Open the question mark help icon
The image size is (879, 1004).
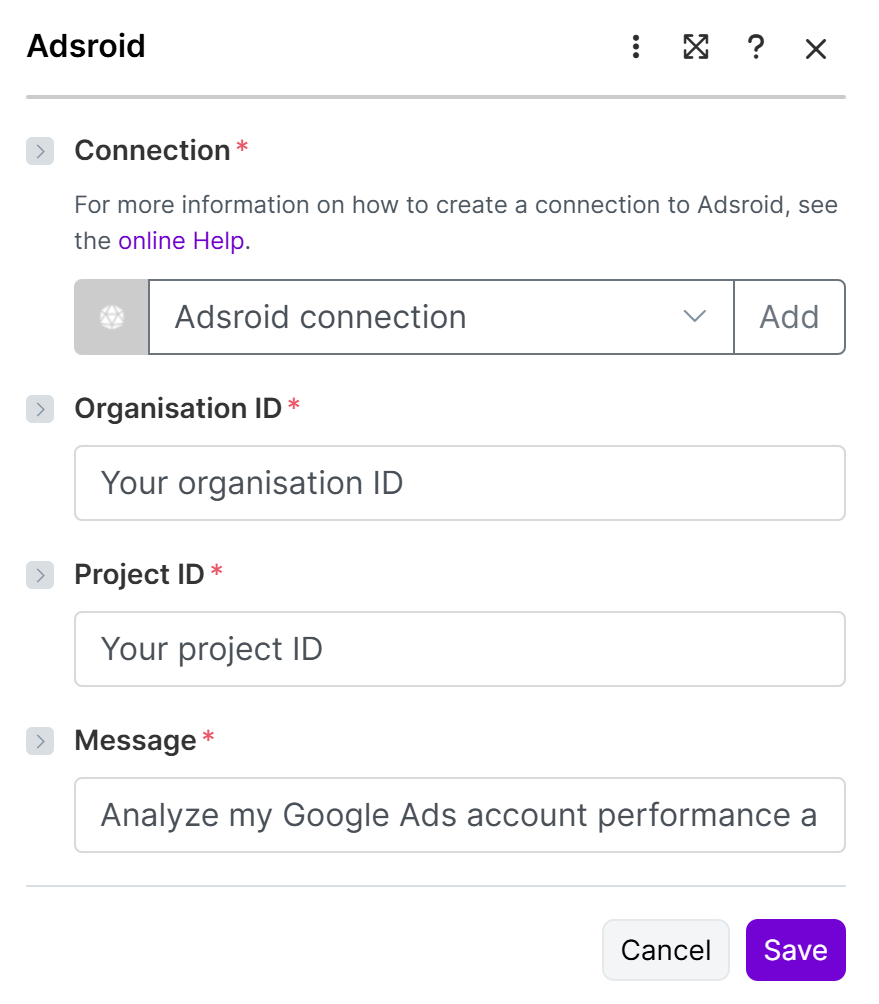pyautogui.click(x=756, y=47)
